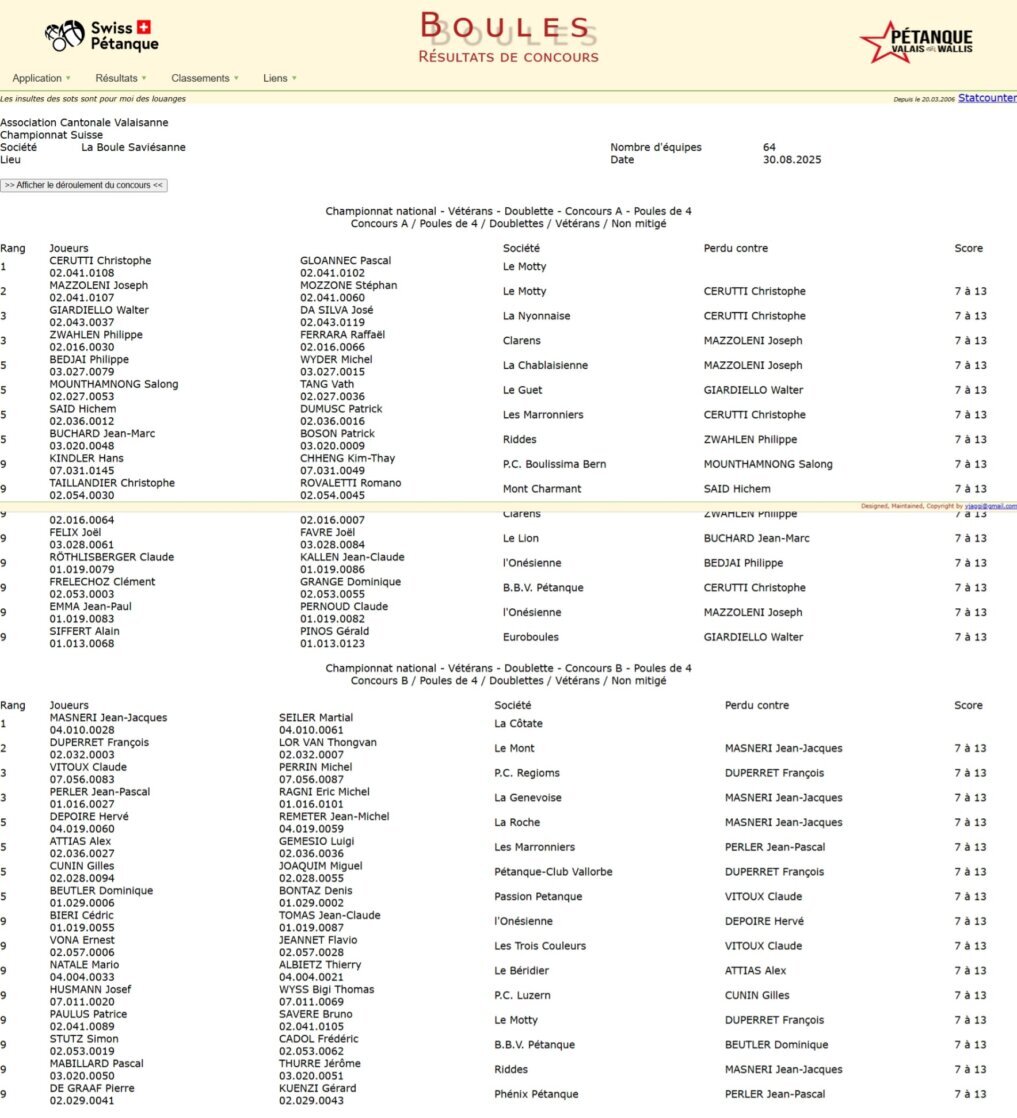This screenshot has width=1017, height=1118.
Task: Follow the Statcounter link
Action: pos(987,98)
